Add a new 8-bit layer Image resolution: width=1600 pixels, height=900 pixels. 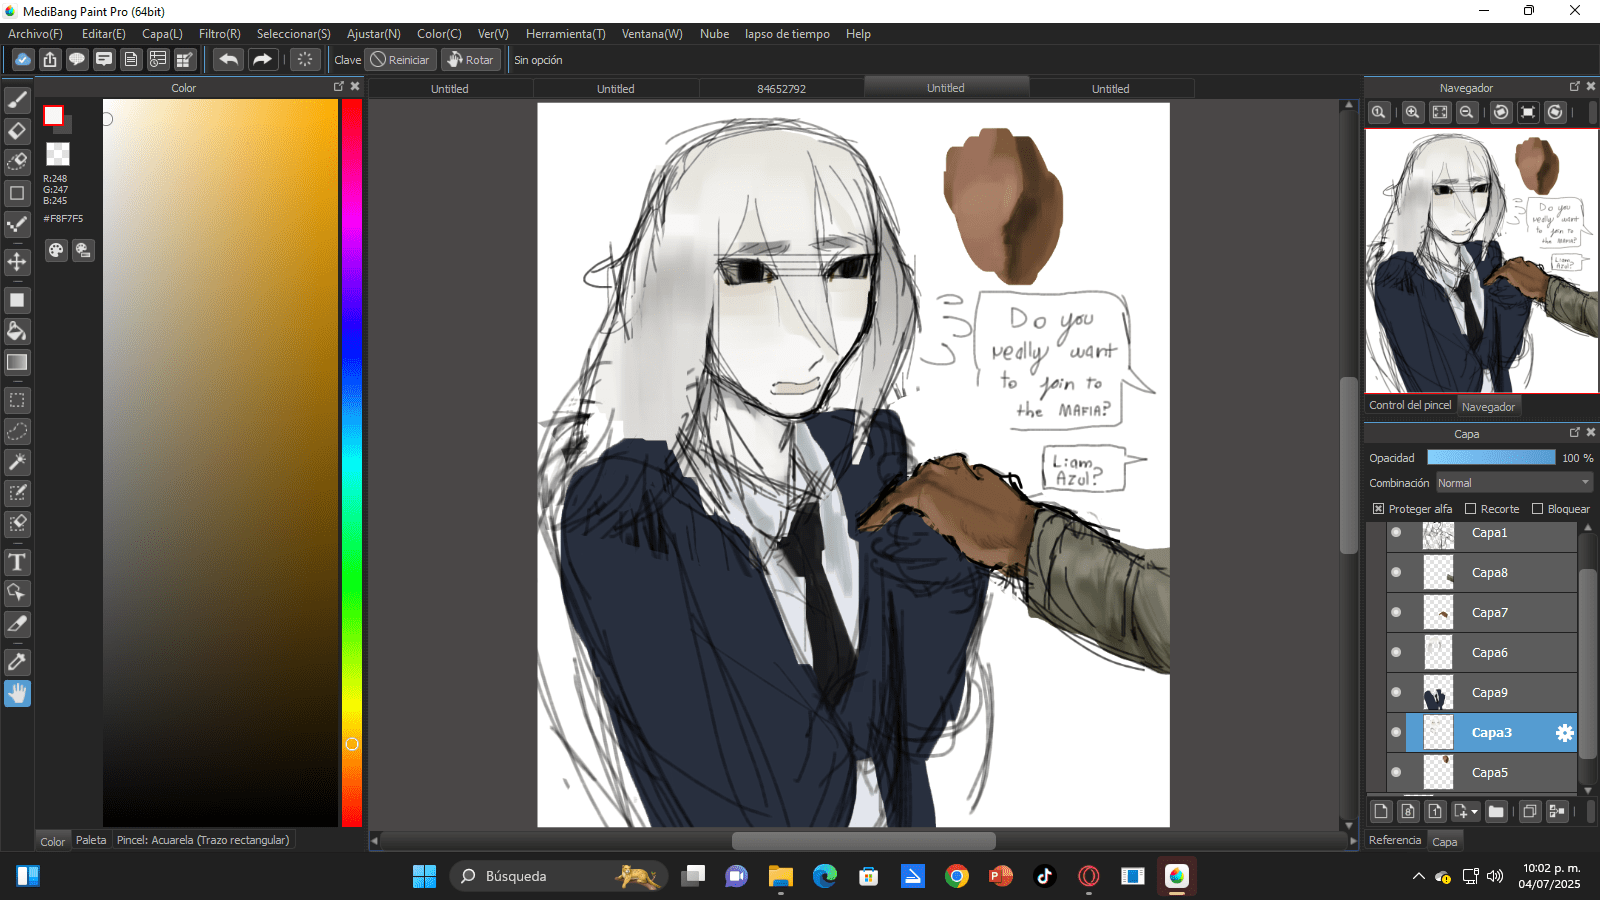click(1408, 811)
